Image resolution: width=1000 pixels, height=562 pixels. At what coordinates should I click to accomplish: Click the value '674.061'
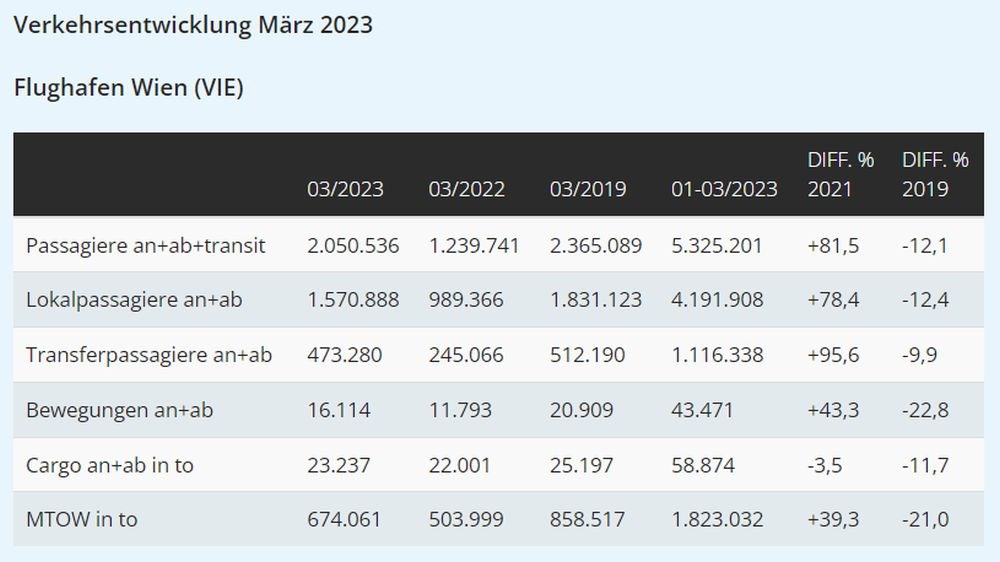pos(344,519)
